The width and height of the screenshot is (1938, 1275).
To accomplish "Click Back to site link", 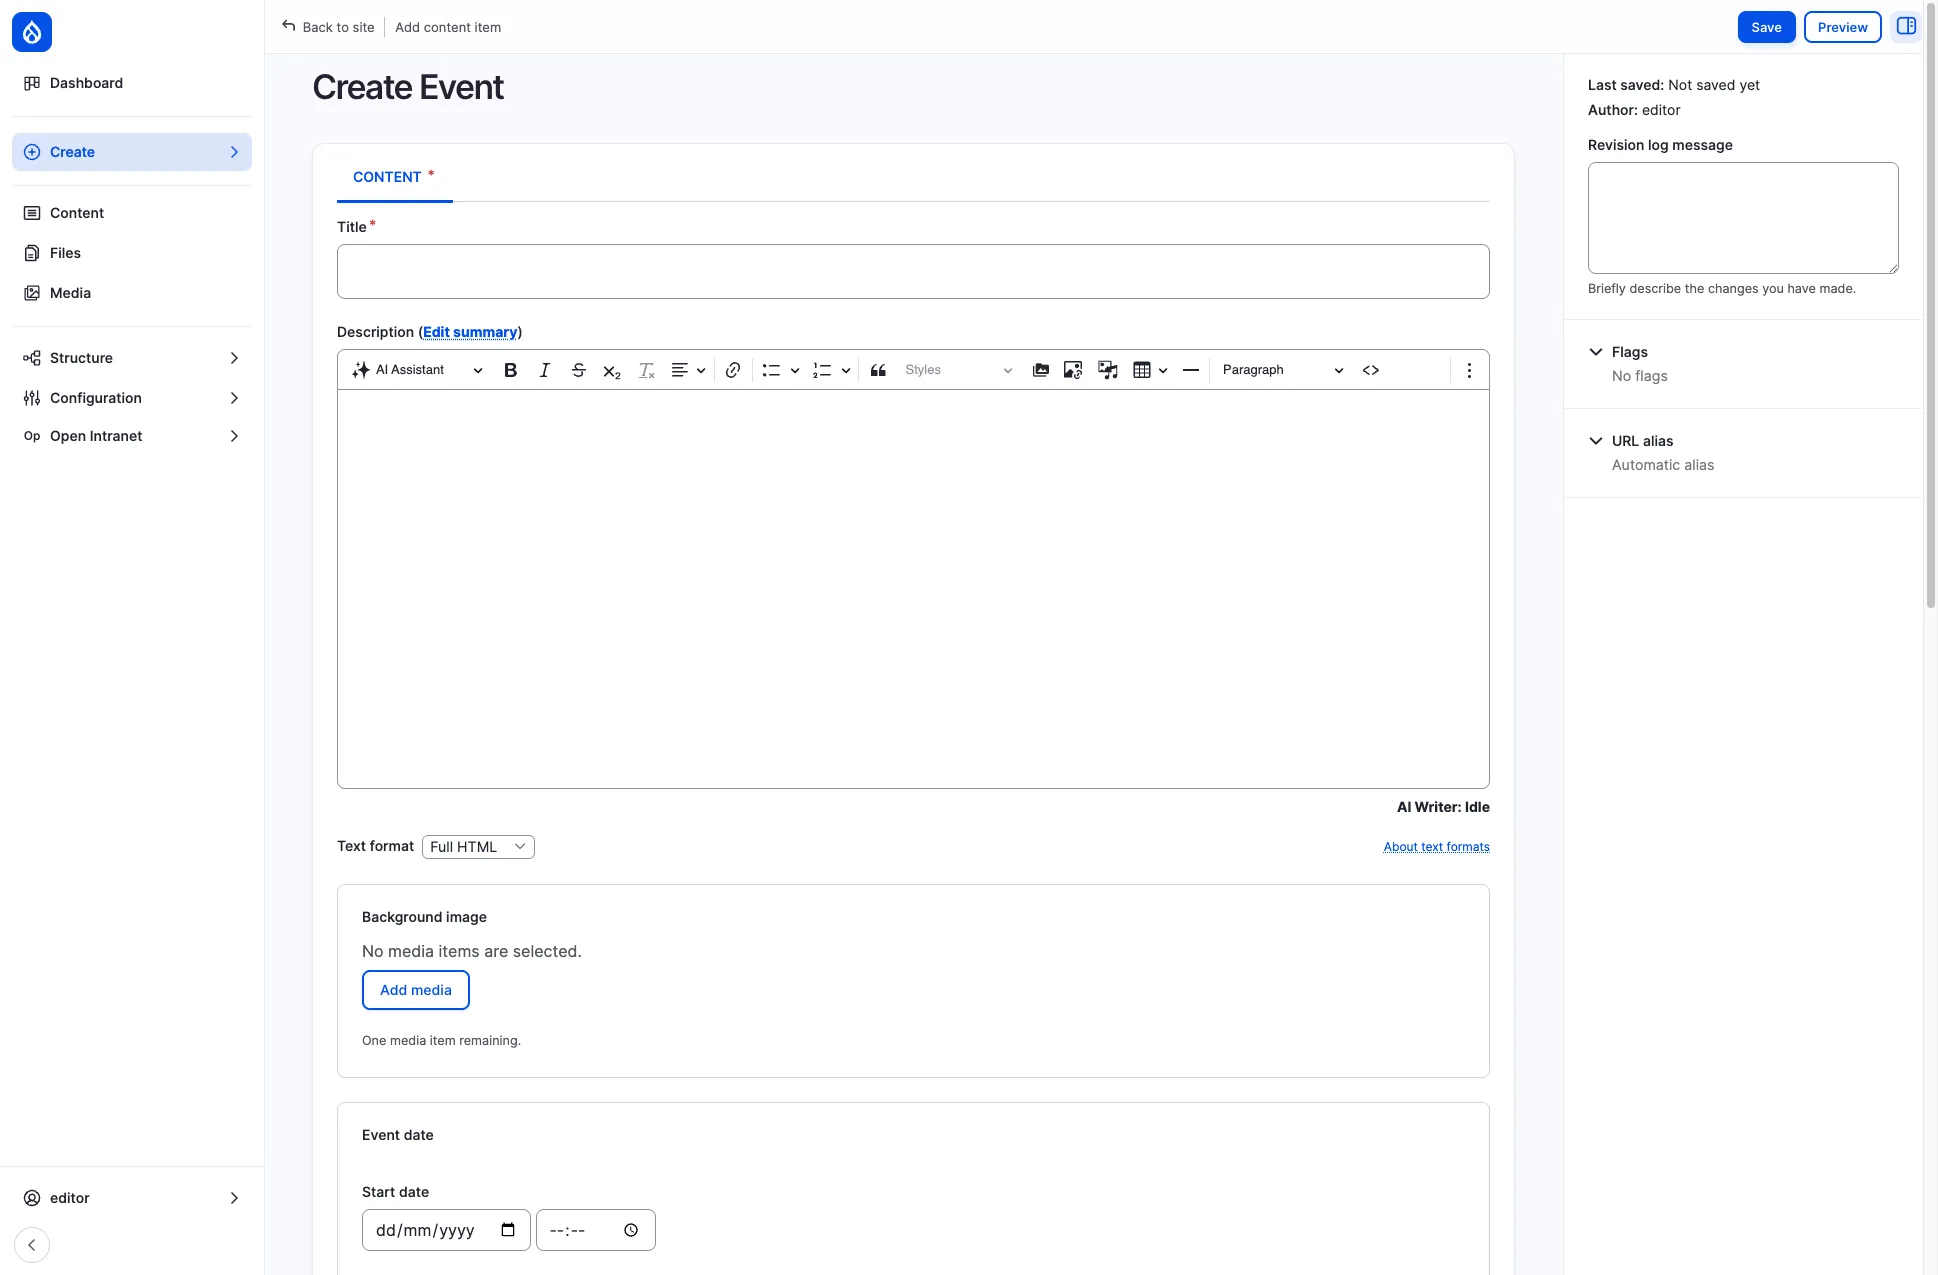I will coord(328,27).
